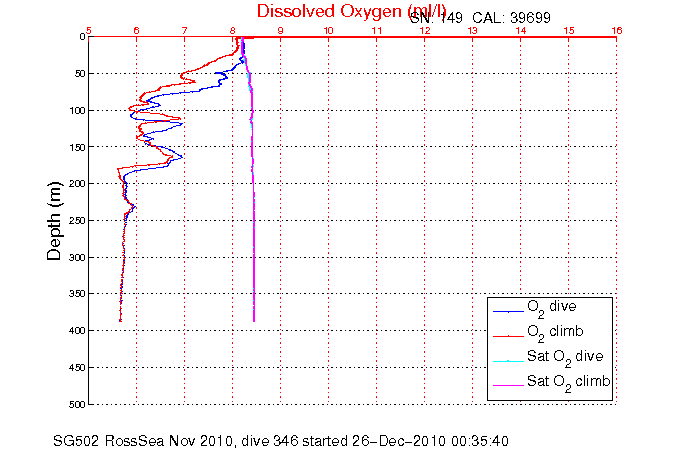The height and width of the screenshot is (454, 681).
Task: Click the 'Depth (m)' axis label
Action: click(55, 221)
